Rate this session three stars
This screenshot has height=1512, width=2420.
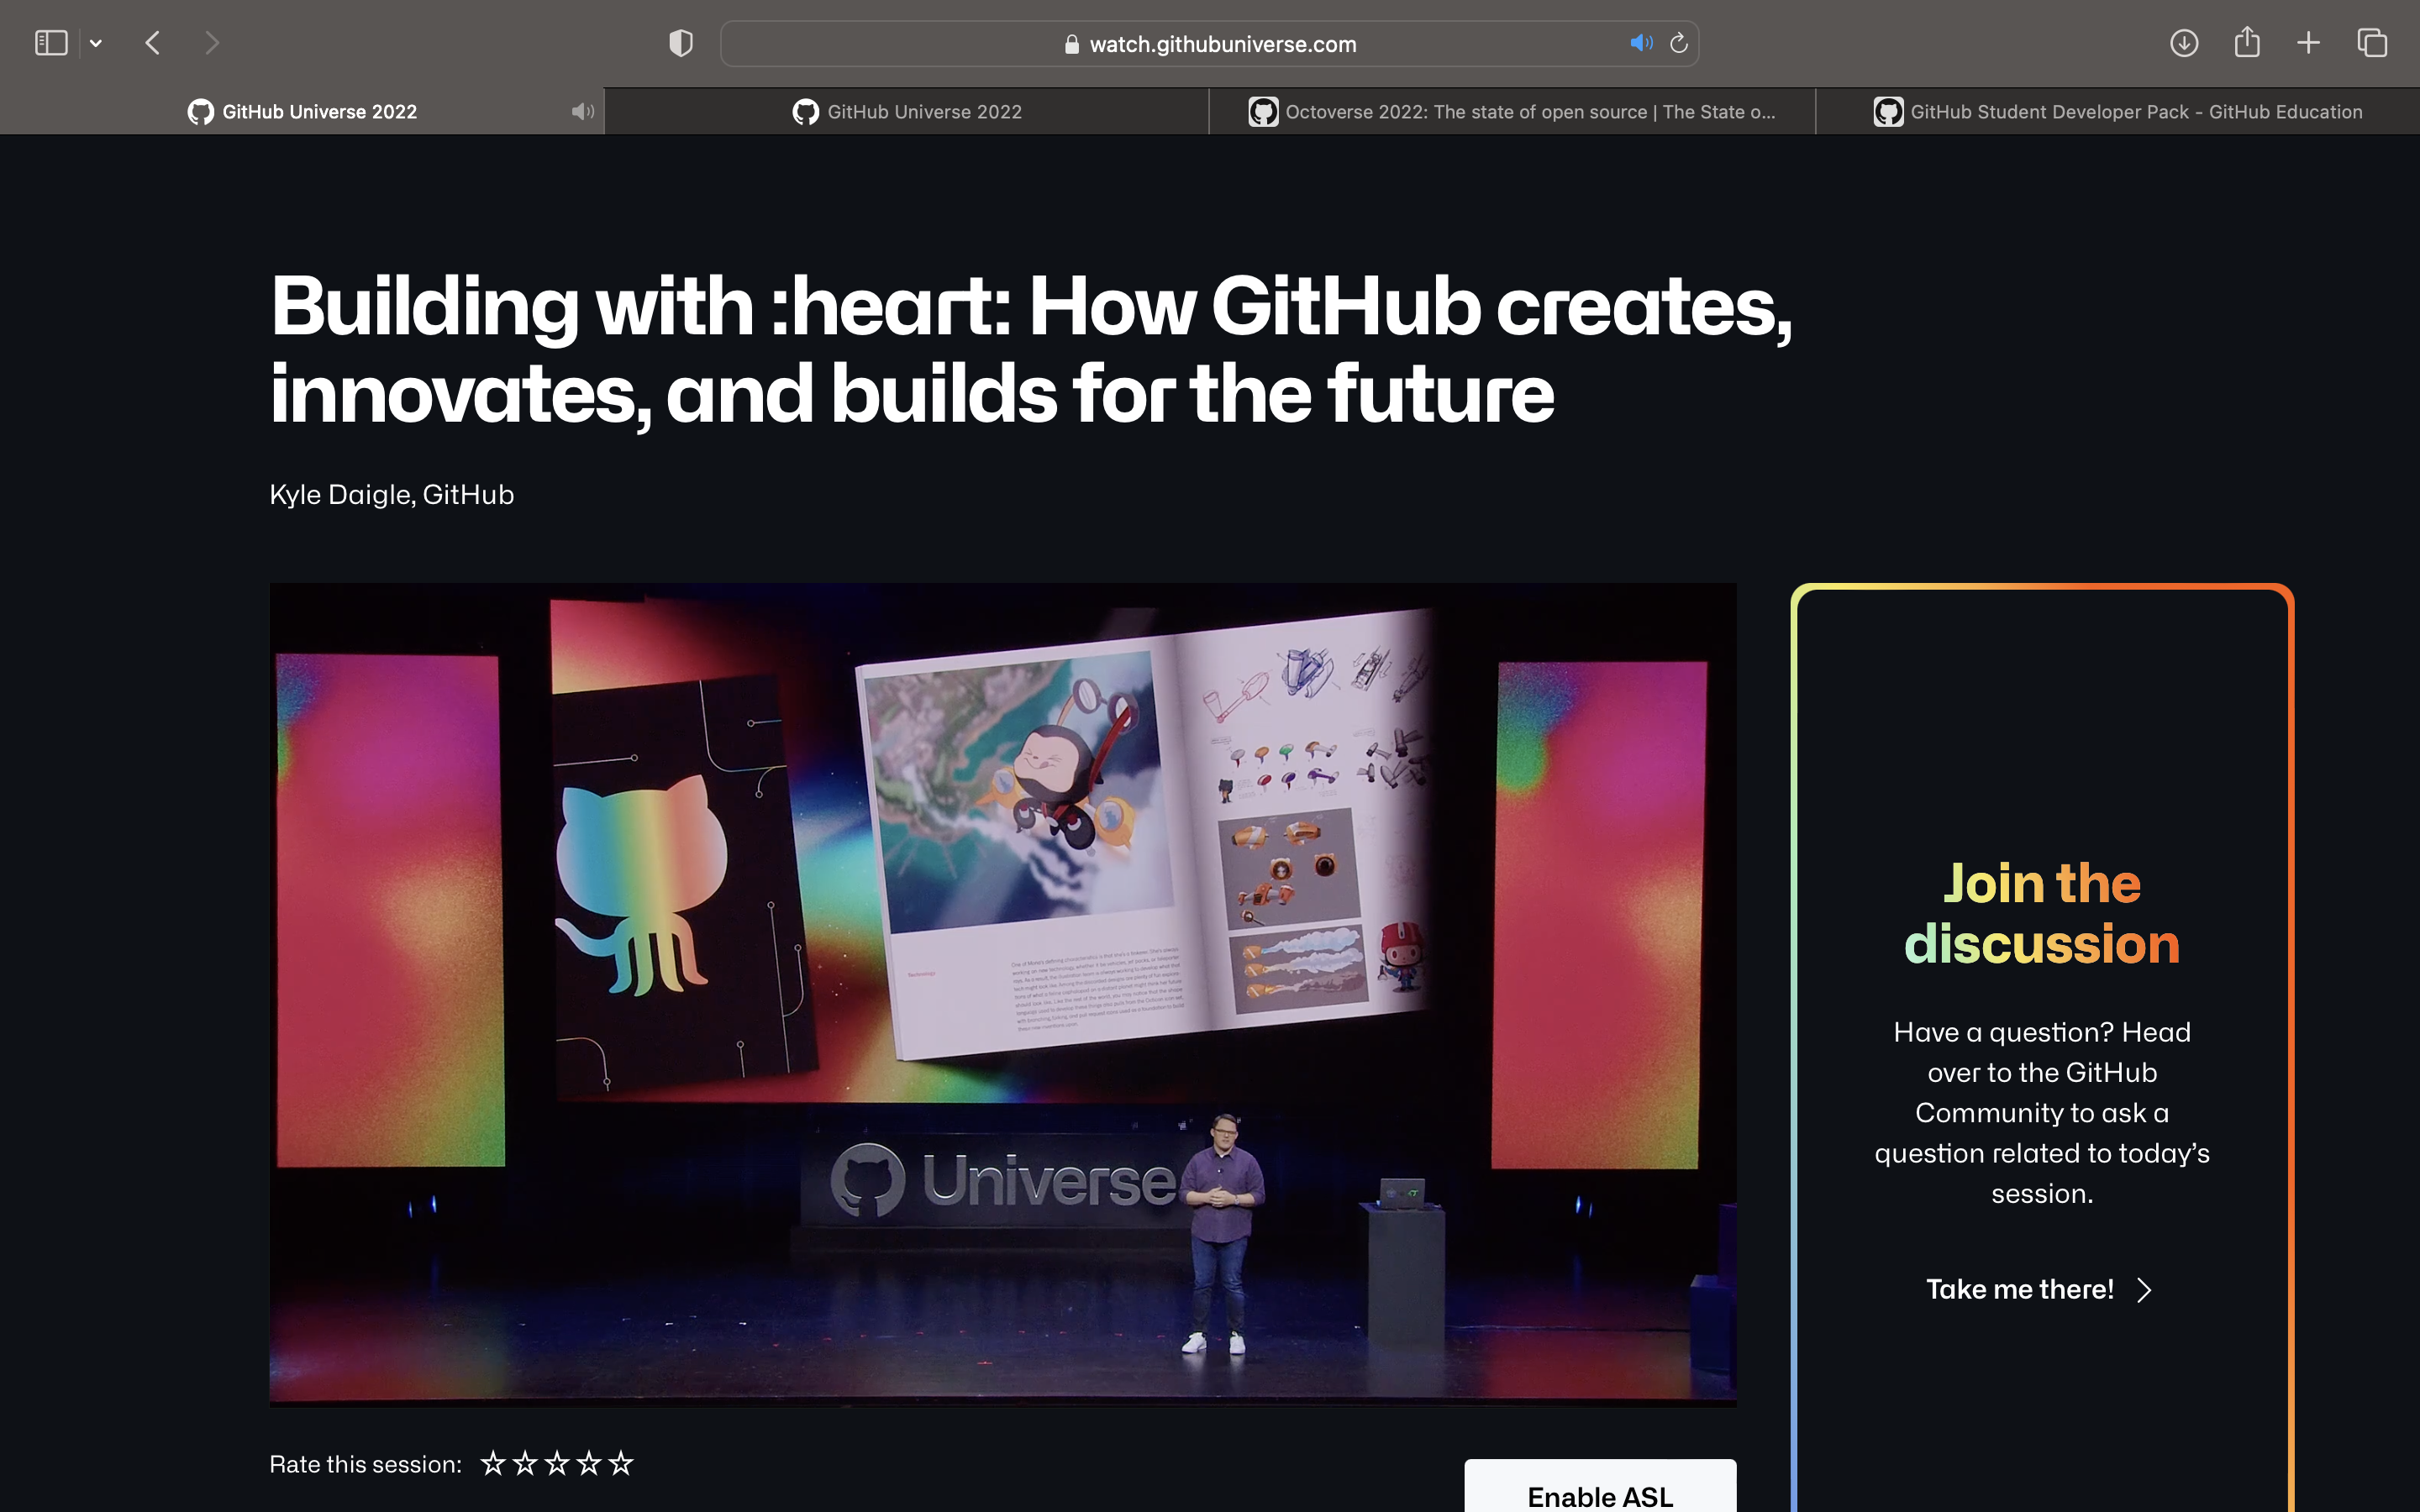[557, 1464]
